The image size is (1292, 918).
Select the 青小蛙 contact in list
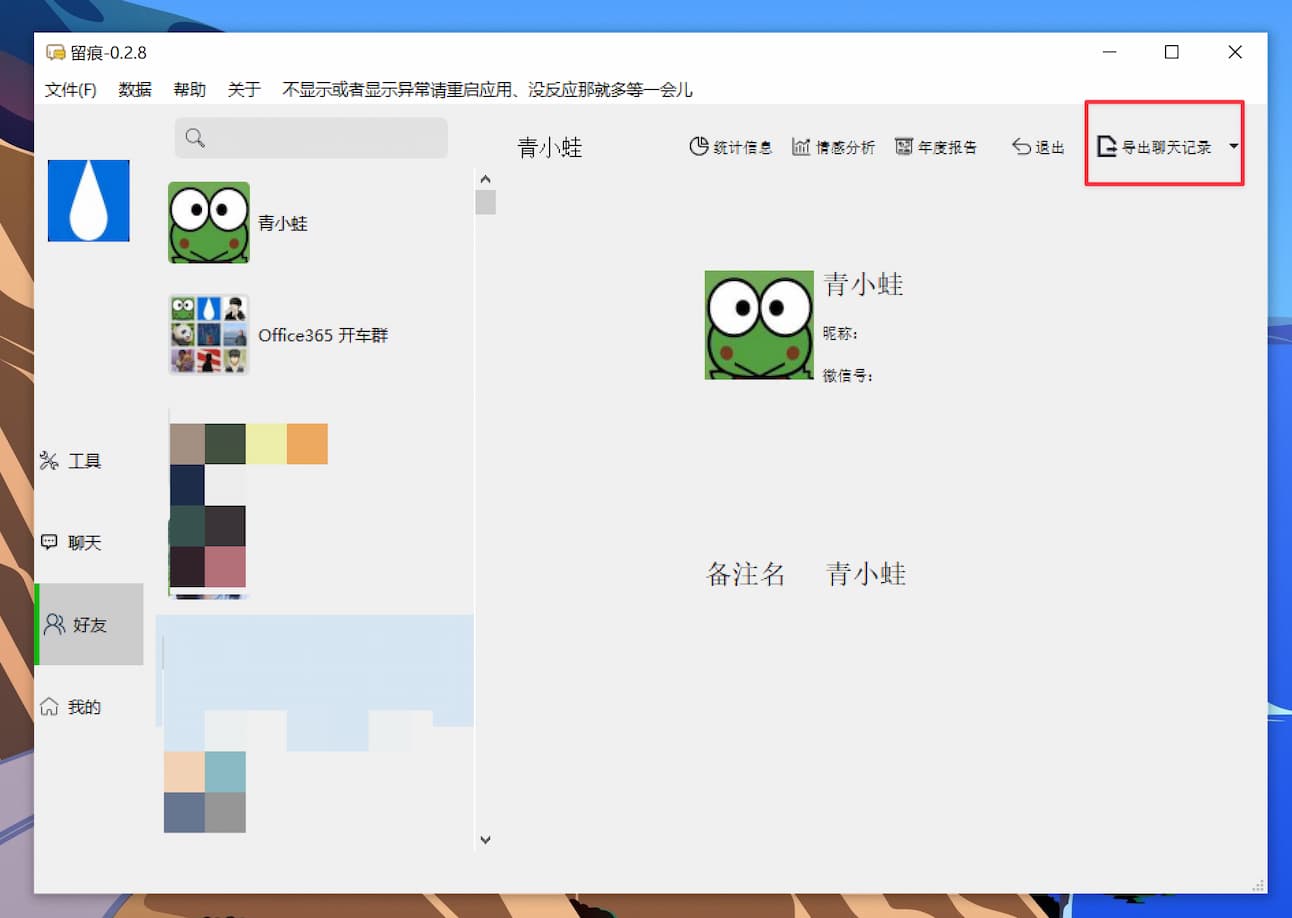click(282, 223)
